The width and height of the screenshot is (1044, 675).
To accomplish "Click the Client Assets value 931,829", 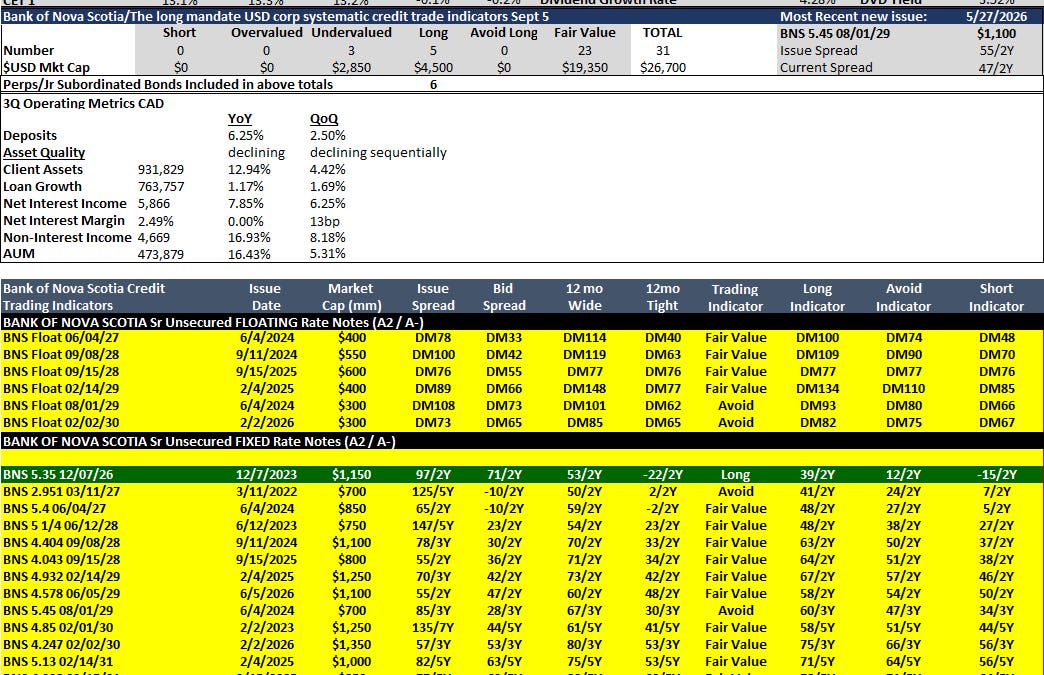I will 160,170.
